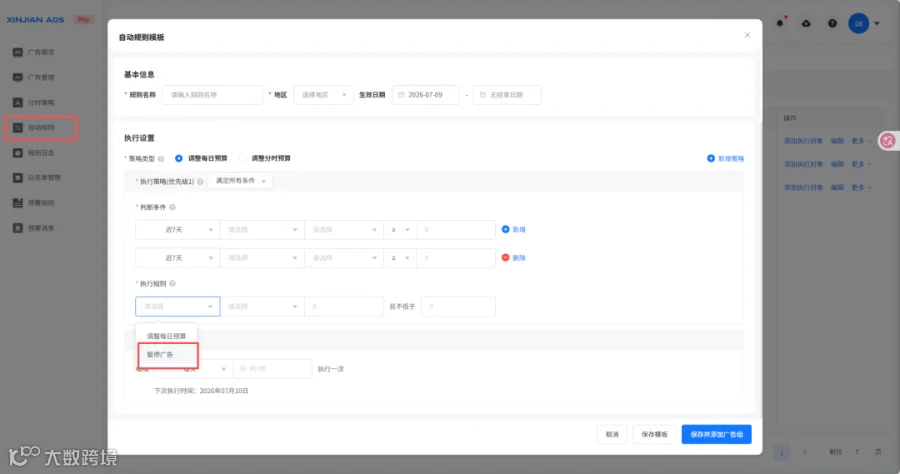Image resolution: width=900 pixels, height=474 pixels.
Task: Click the 规则名称 input field
Action: click(212, 95)
